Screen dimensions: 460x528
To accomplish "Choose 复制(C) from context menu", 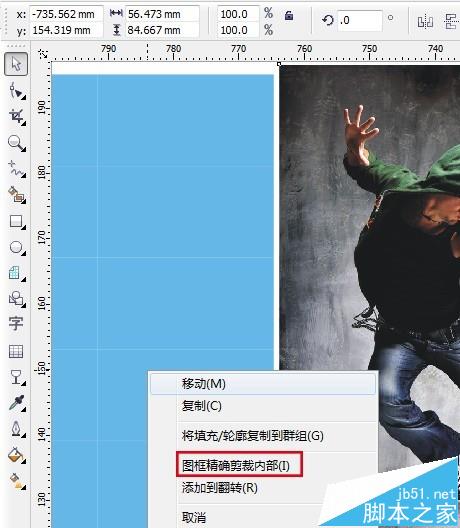I will (x=263, y=405).
